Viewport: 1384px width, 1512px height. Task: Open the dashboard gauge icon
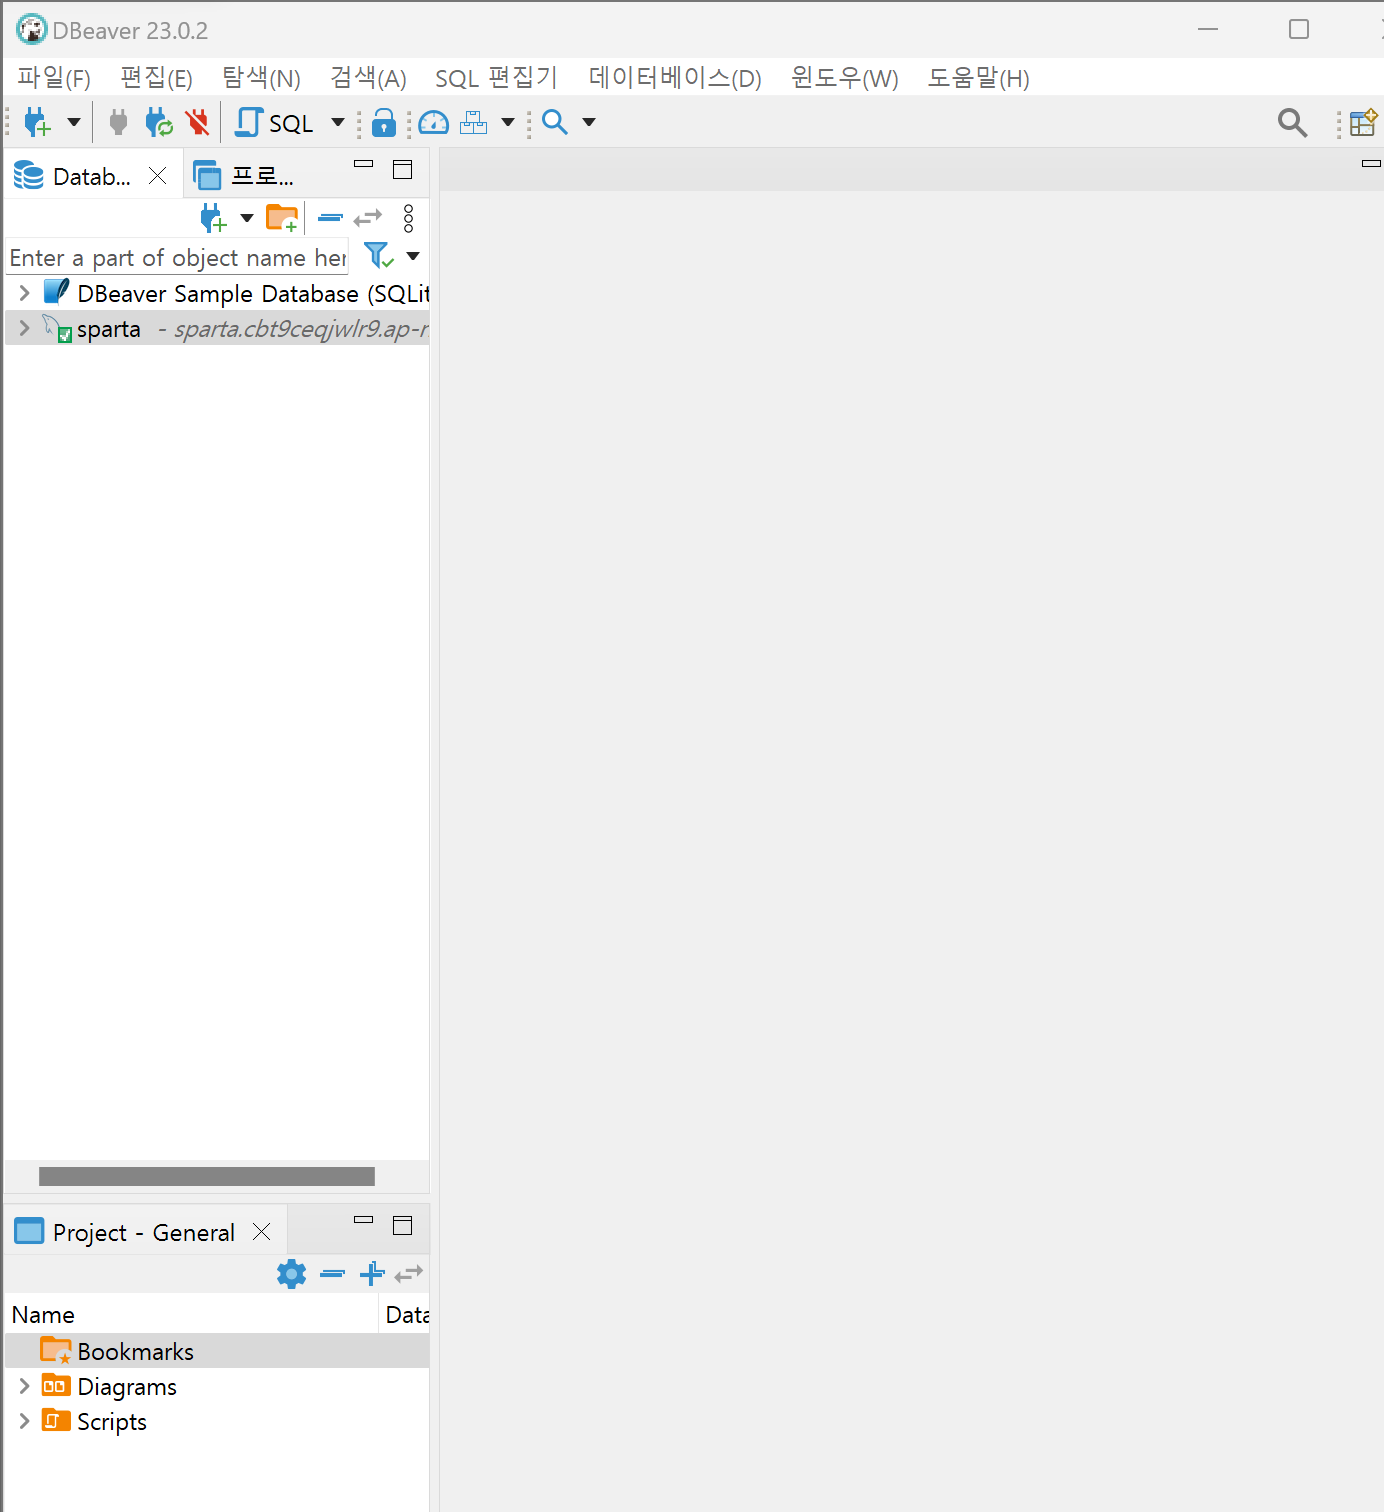[x=433, y=122]
